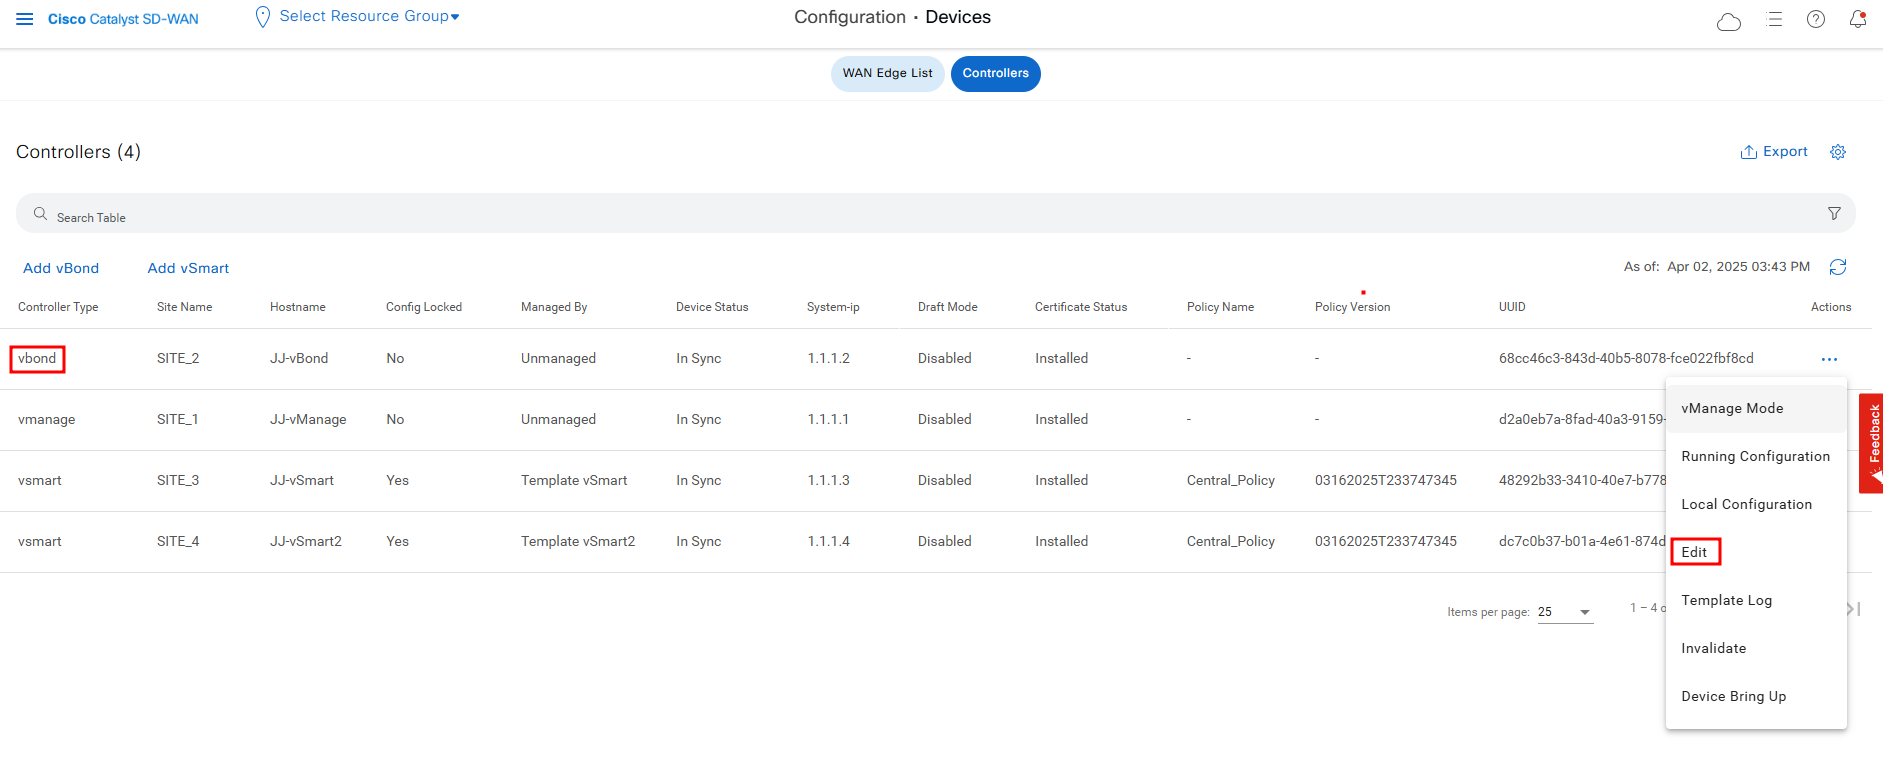Screen dimensions: 1883x769
Task: Select hostname JJ-vBond cell
Action: pyautogui.click(x=299, y=358)
